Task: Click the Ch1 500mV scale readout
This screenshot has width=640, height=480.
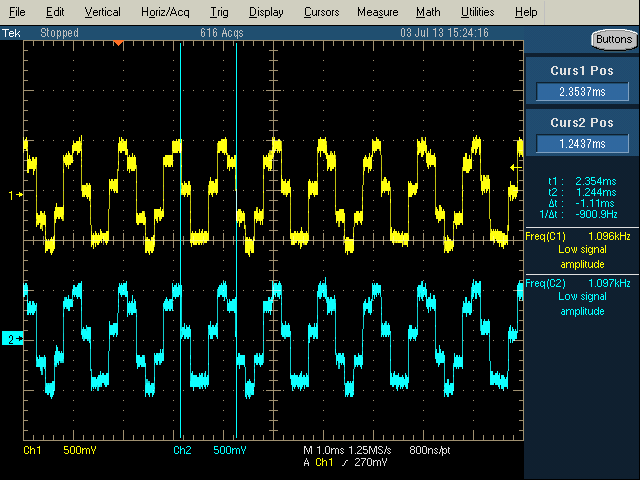Action: 60,450
